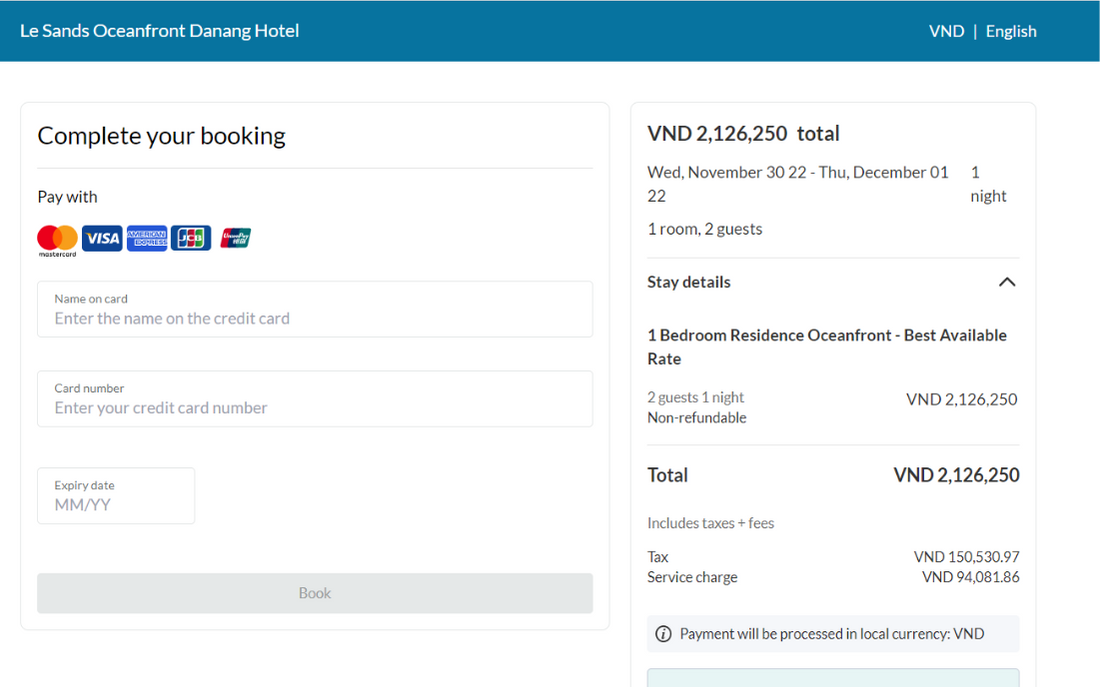Click the Non-refundable label
The height and width of the screenshot is (687, 1100).
(x=697, y=418)
